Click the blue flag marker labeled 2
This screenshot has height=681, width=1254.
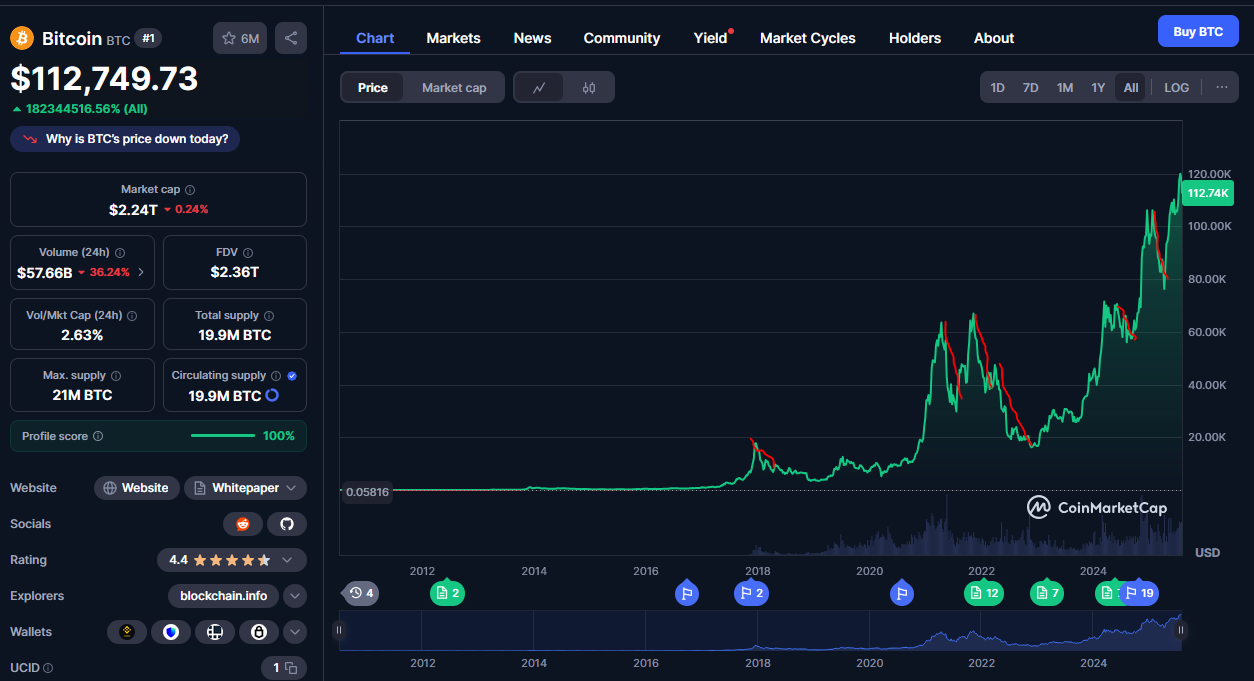[x=751, y=593]
